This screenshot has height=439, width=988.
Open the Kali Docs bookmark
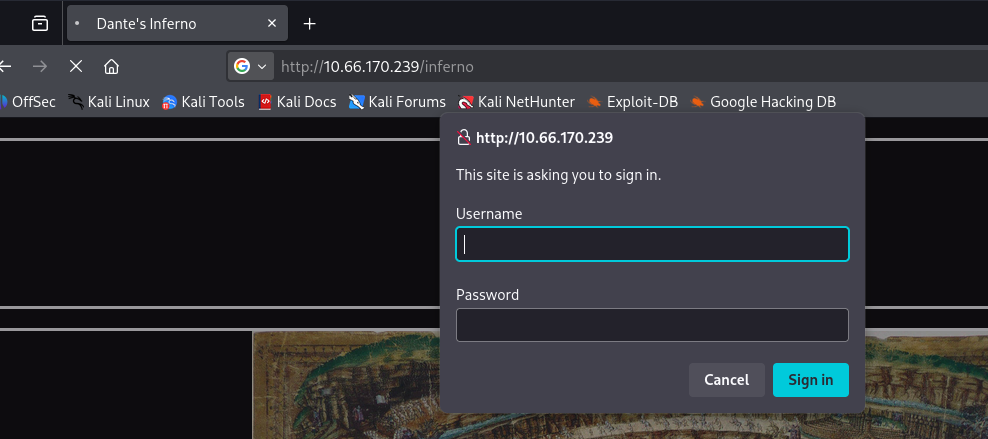pyautogui.click(x=297, y=101)
